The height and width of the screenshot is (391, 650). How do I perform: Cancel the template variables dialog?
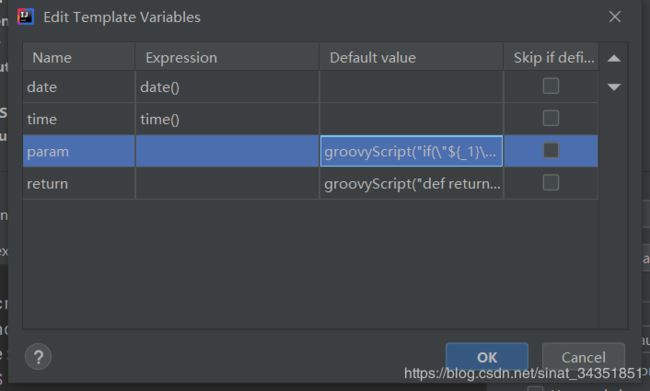tap(583, 357)
